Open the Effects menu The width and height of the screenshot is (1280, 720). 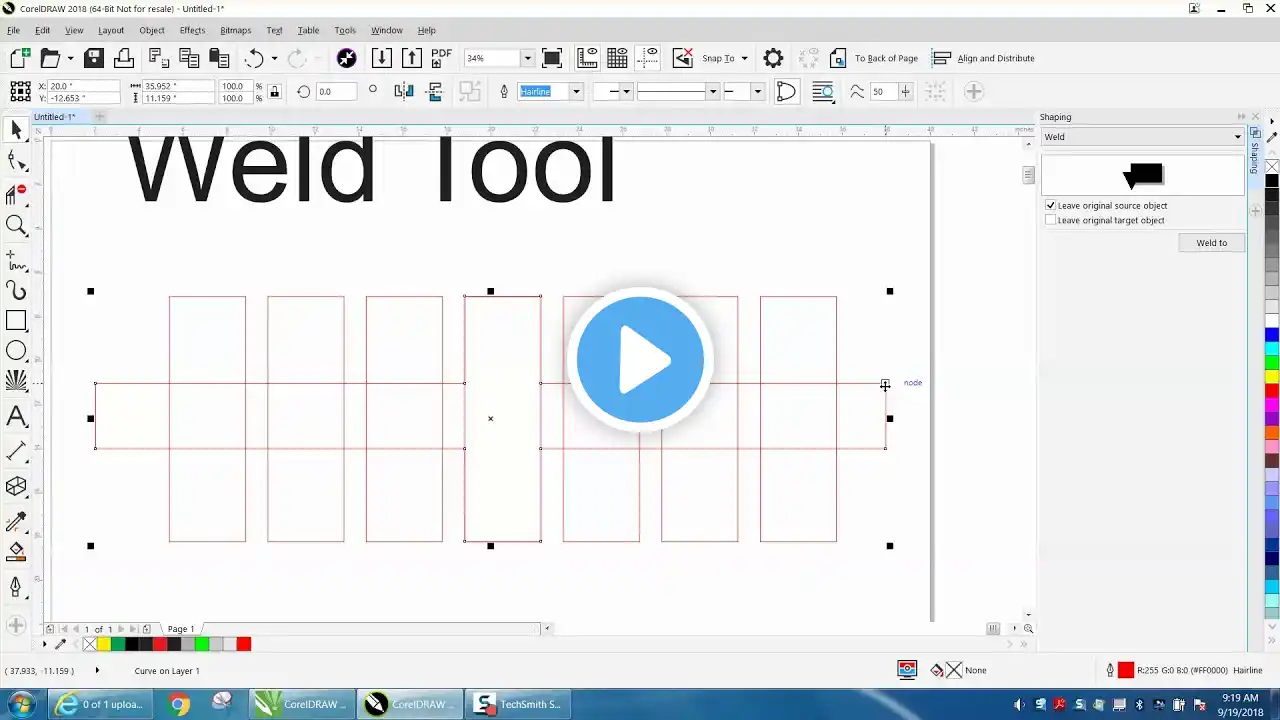pos(192,30)
